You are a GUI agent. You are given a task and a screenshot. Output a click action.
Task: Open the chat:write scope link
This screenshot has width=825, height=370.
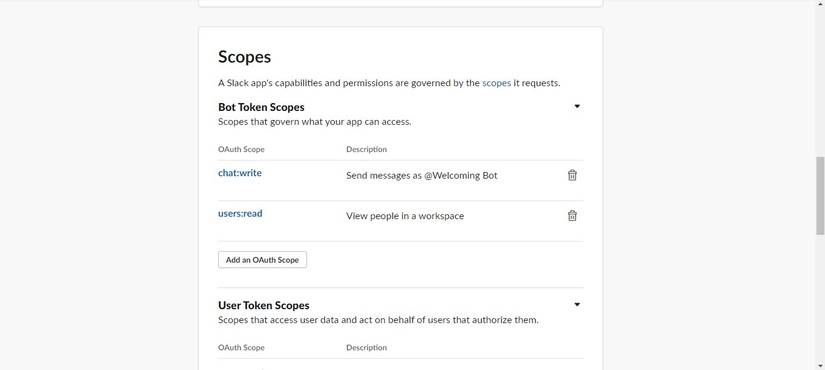[239, 173]
